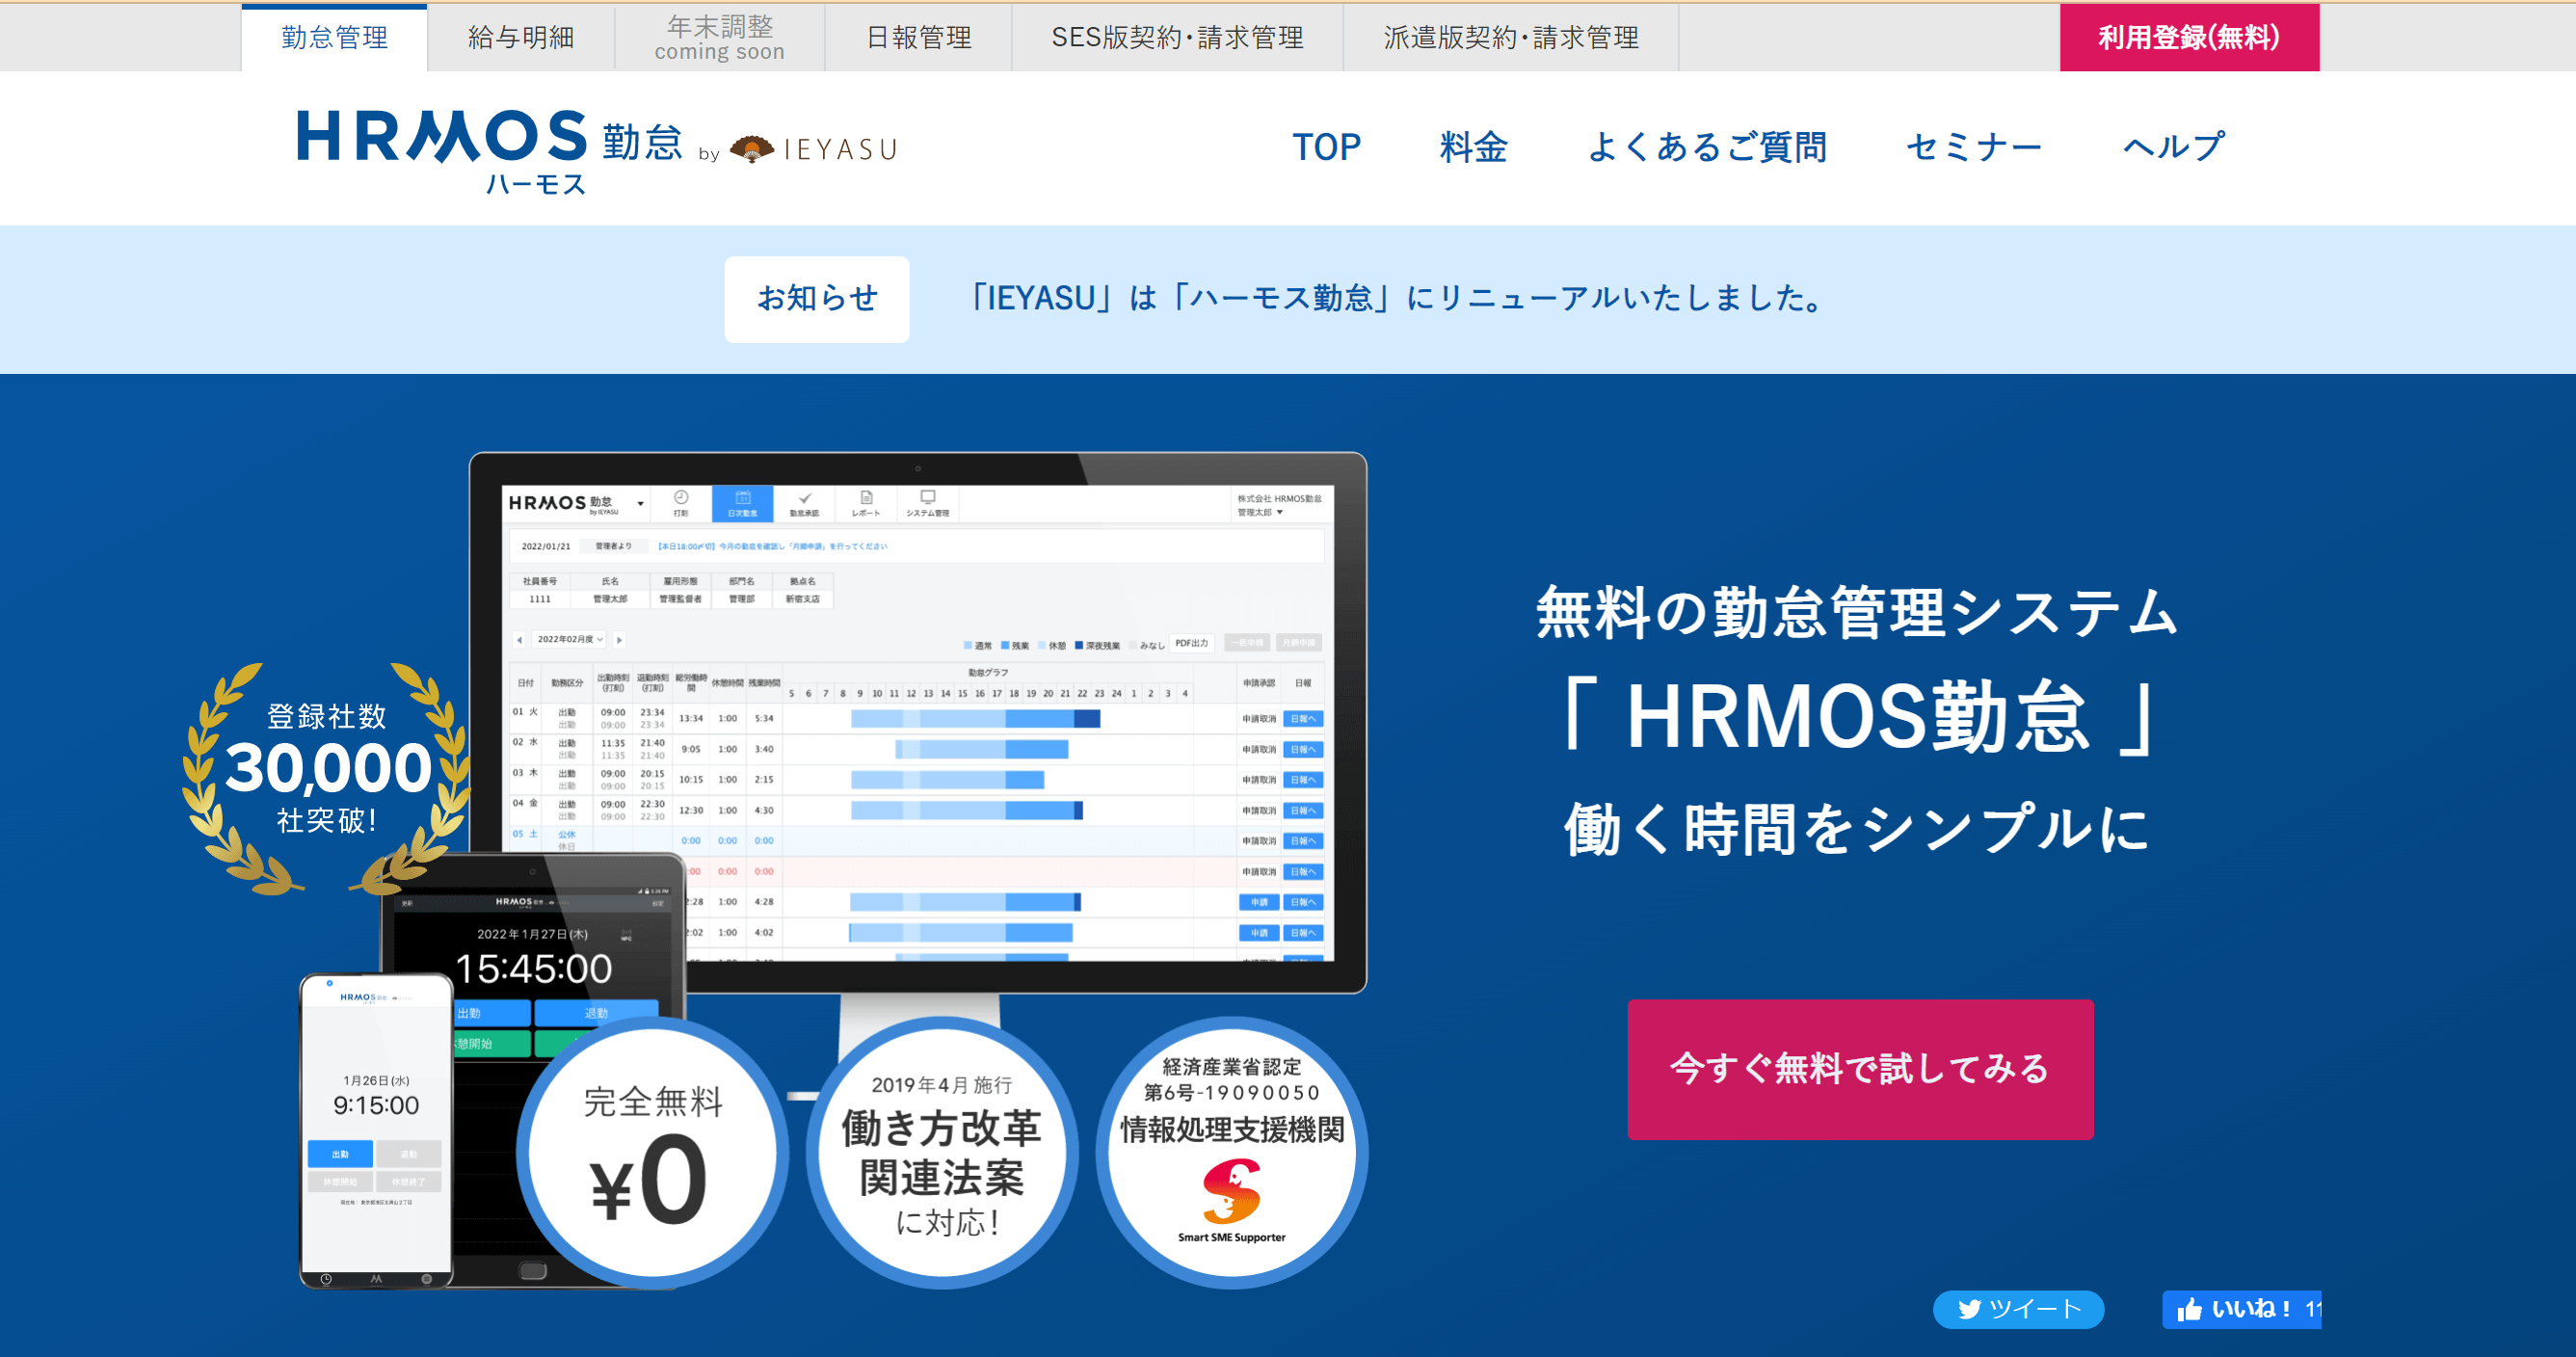Select the 年末調整 coming soon tab
Screen dimensions: 2576x1357
719,37
